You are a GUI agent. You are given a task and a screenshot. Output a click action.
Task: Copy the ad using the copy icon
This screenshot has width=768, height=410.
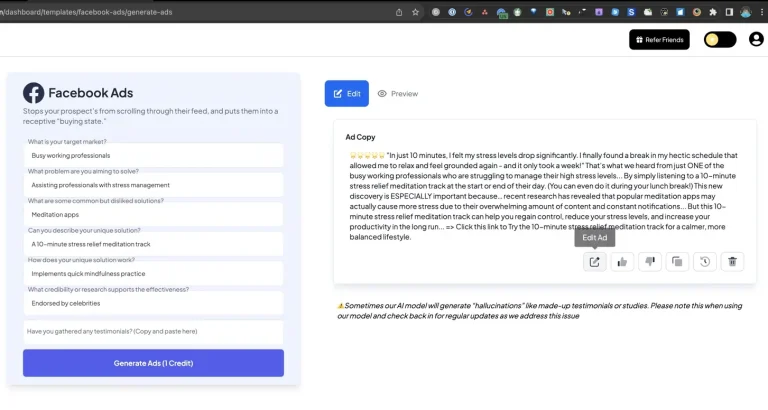point(677,261)
